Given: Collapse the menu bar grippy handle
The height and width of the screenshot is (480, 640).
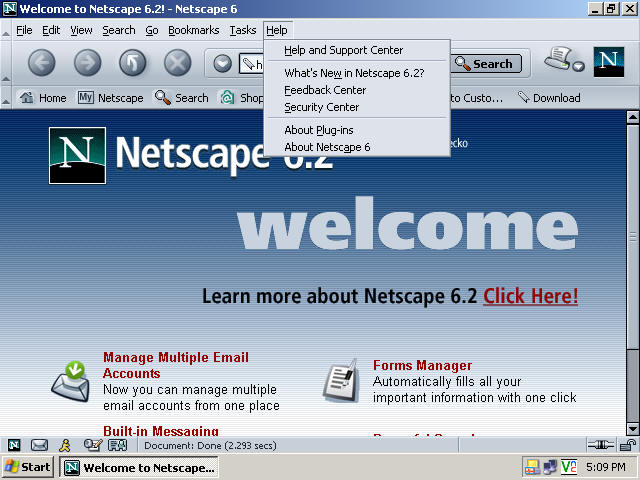Looking at the screenshot, I should 6,30.
